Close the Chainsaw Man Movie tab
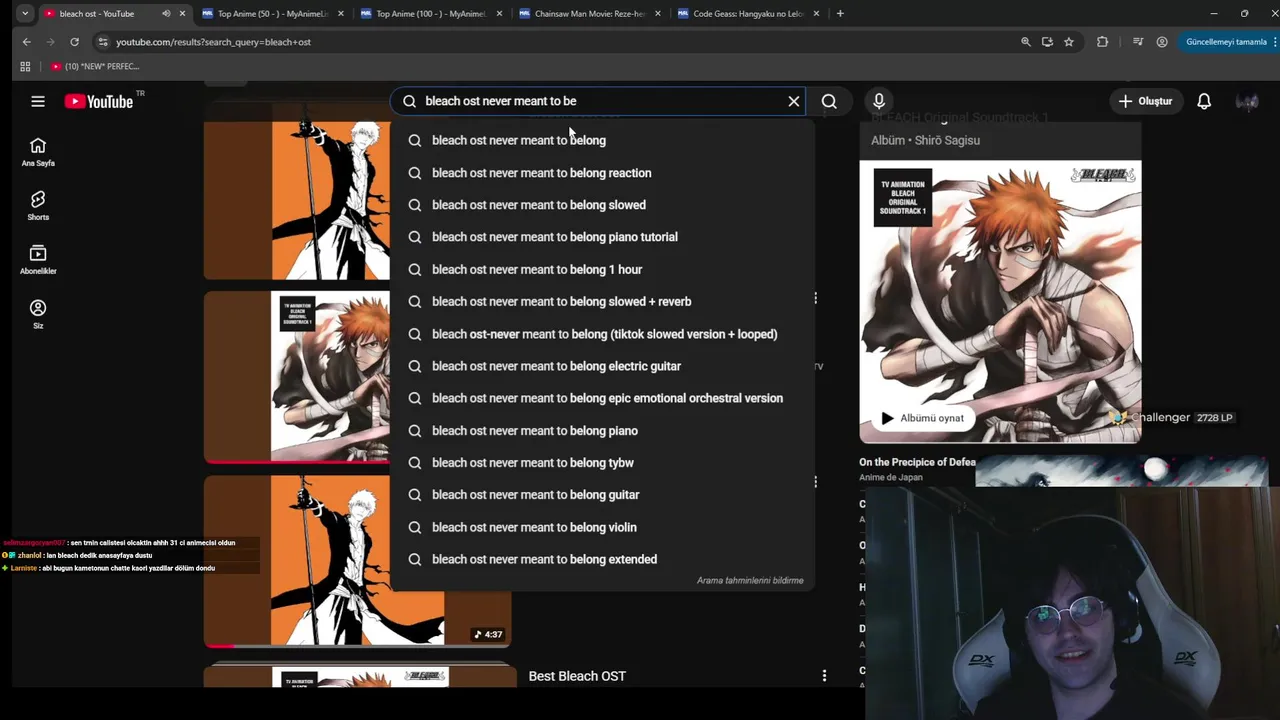Viewport: 1280px width, 720px height. coord(658,14)
